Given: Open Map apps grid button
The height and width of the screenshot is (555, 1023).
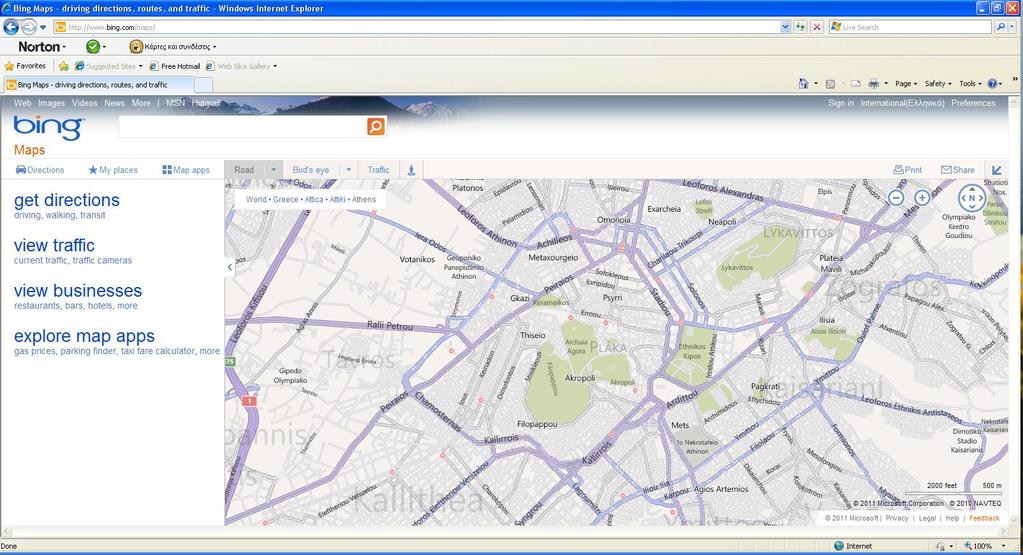Looking at the screenshot, I should click(x=186, y=170).
